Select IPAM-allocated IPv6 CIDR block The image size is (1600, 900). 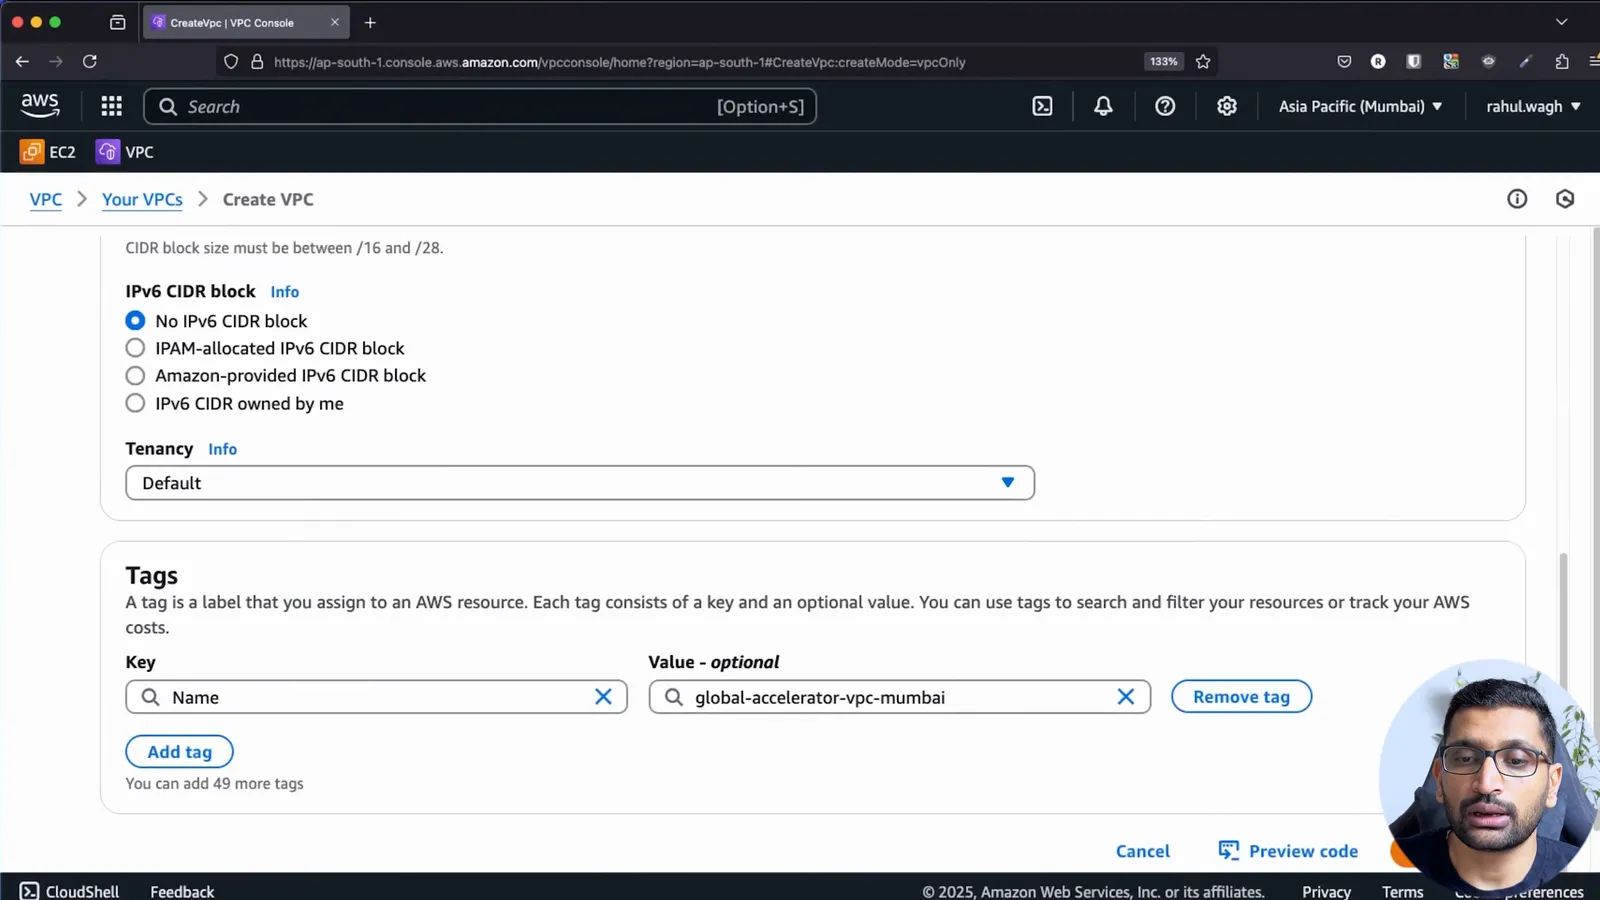pos(135,348)
